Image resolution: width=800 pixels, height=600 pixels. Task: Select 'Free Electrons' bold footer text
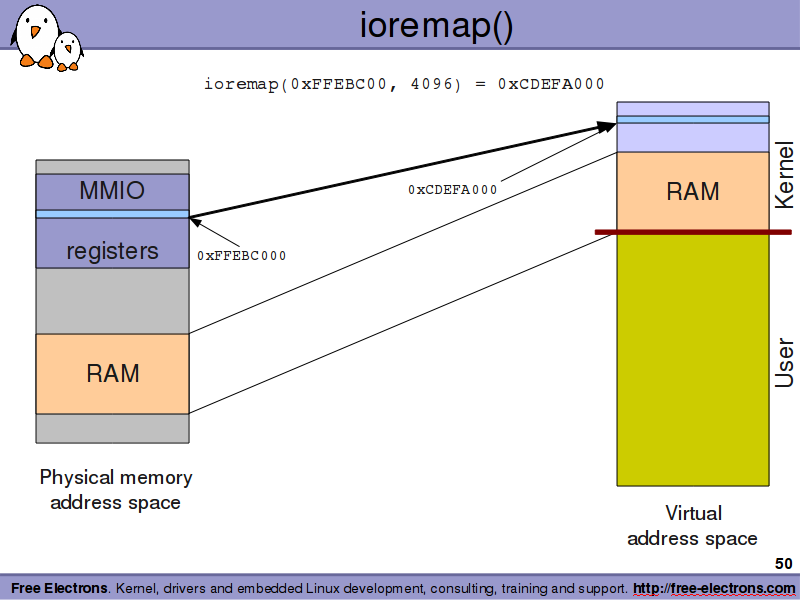pyautogui.click(x=59, y=588)
